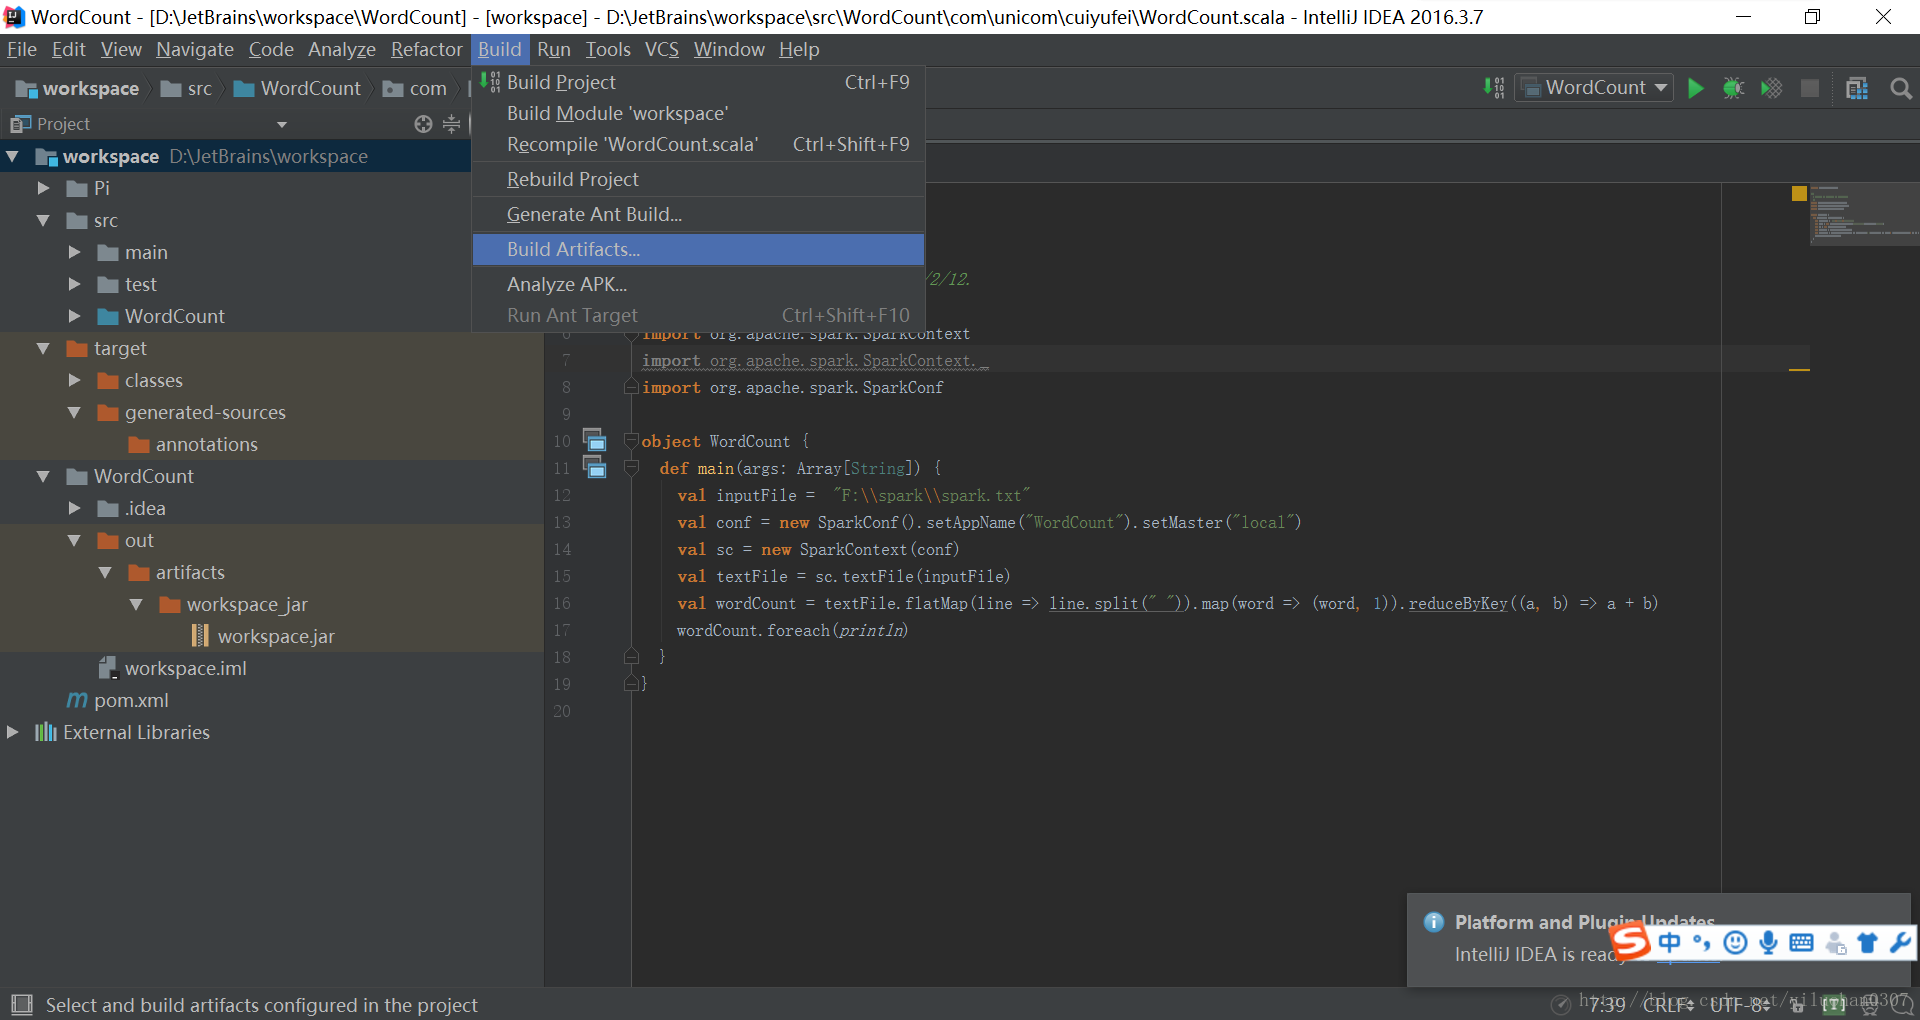This screenshot has width=1920, height=1020.
Task: Collapse the generated-sources folder
Action: coord(74,412)
